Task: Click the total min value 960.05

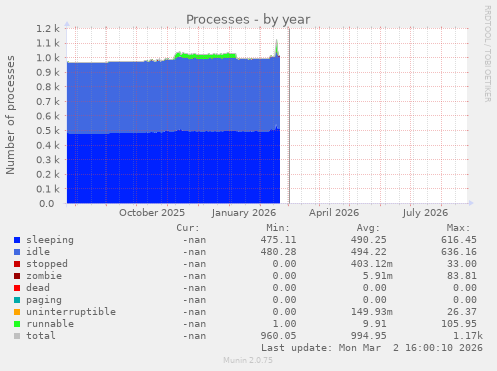Action: click(x=278, y=336)
